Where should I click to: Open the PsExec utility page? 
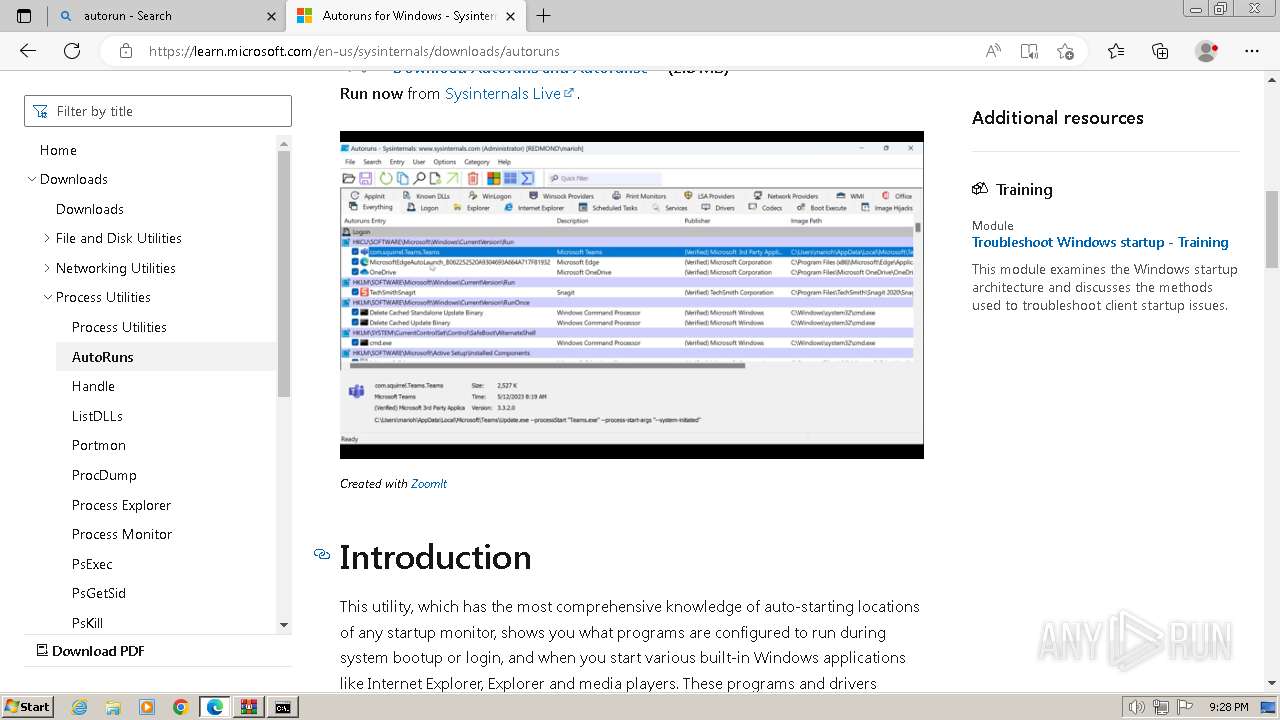click(92, 564)
